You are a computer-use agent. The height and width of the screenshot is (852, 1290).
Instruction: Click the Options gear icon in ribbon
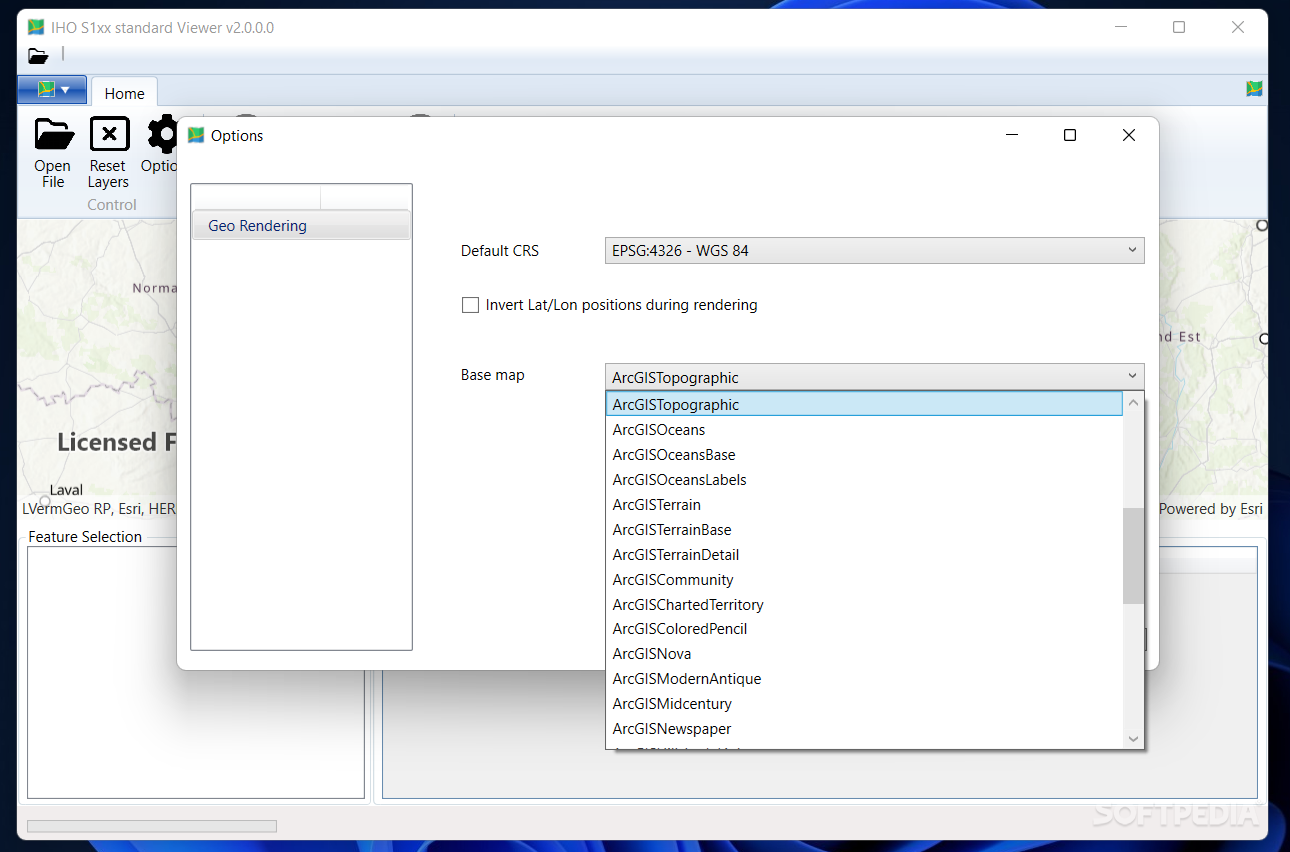point(161,133)
